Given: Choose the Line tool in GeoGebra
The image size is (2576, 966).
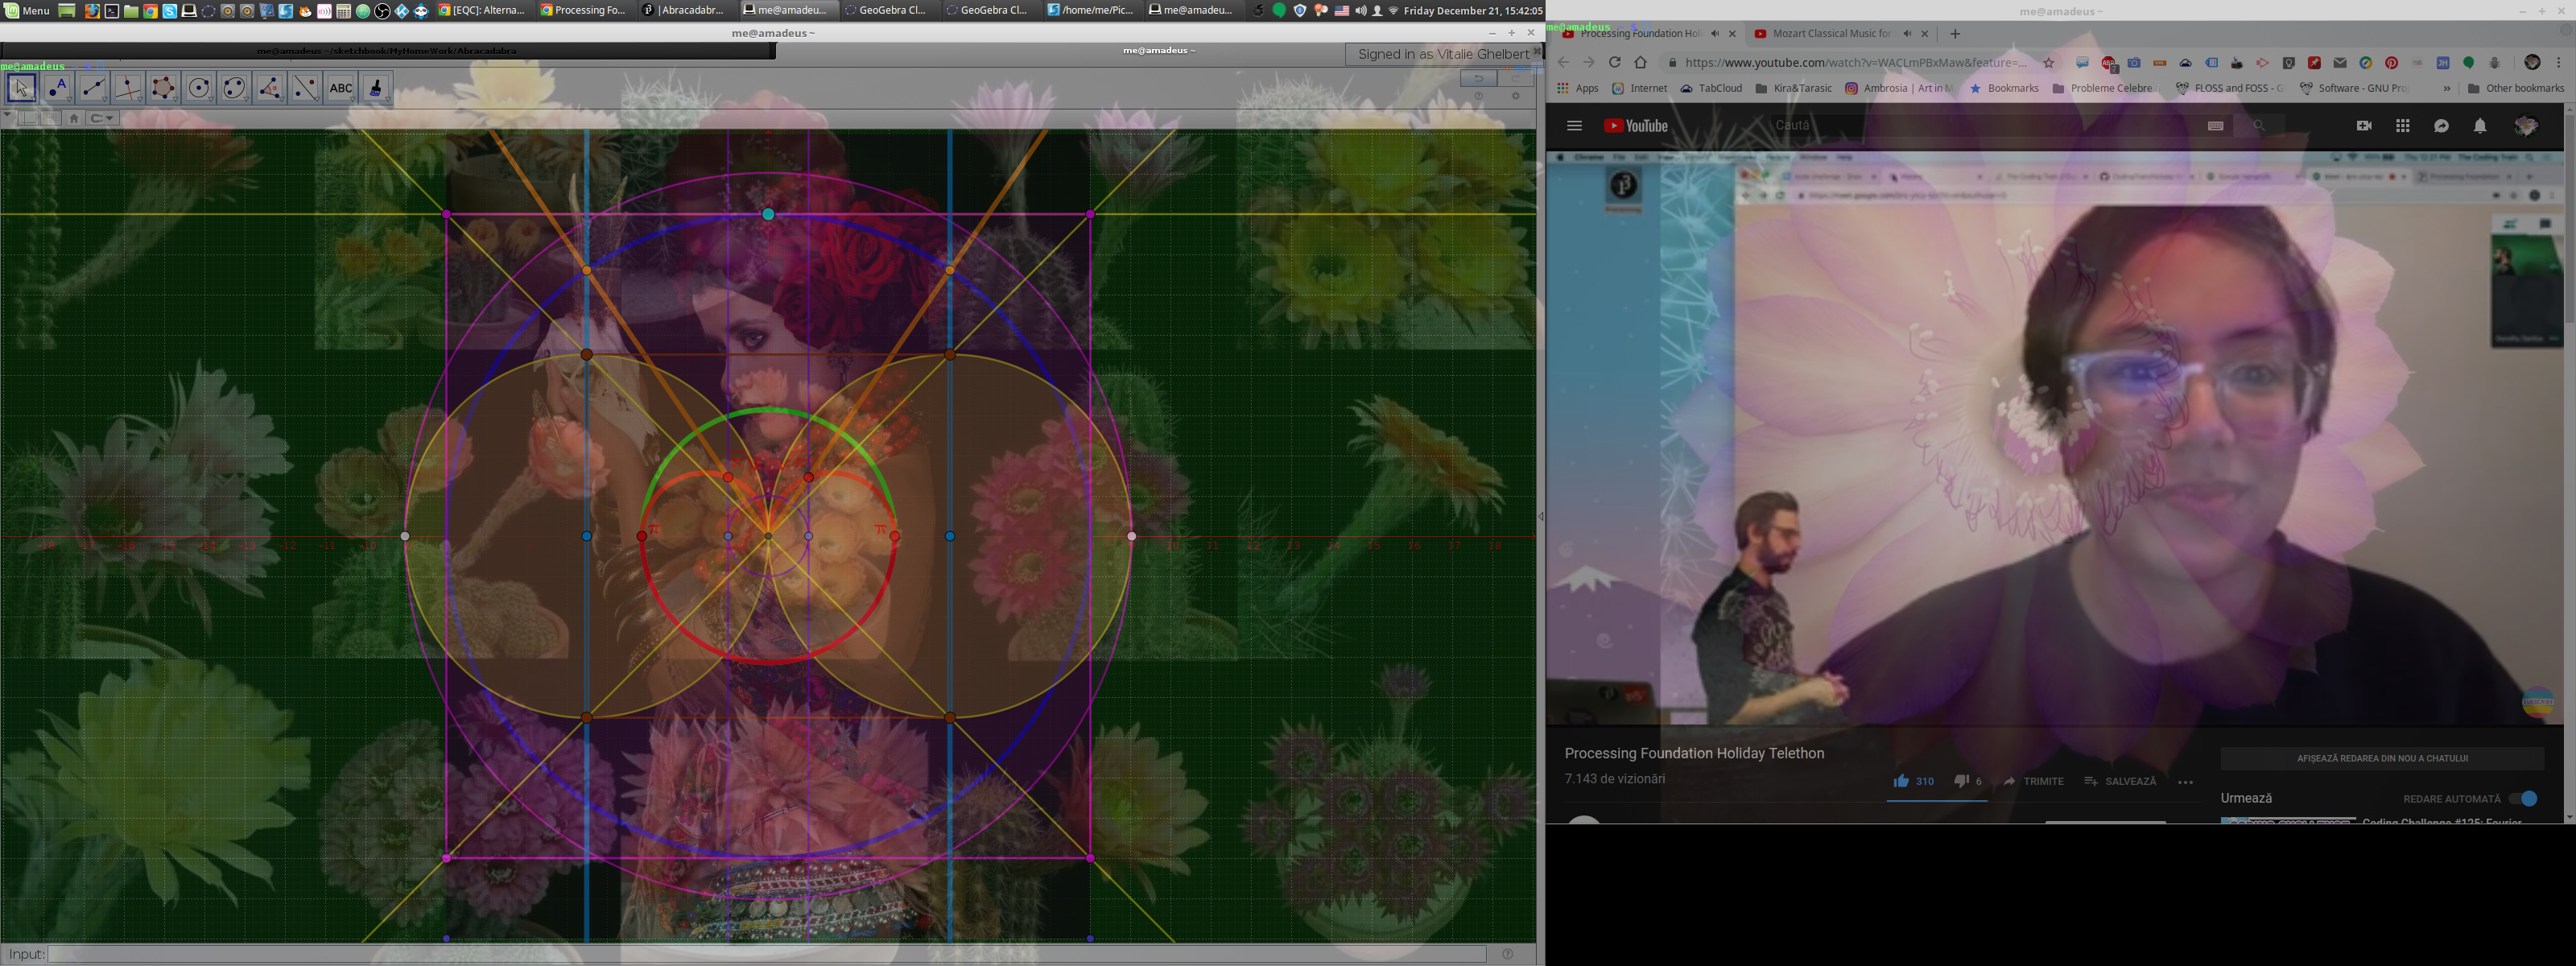Looking at the screenshot, I should pyautogui.click(x=93, y=88).
